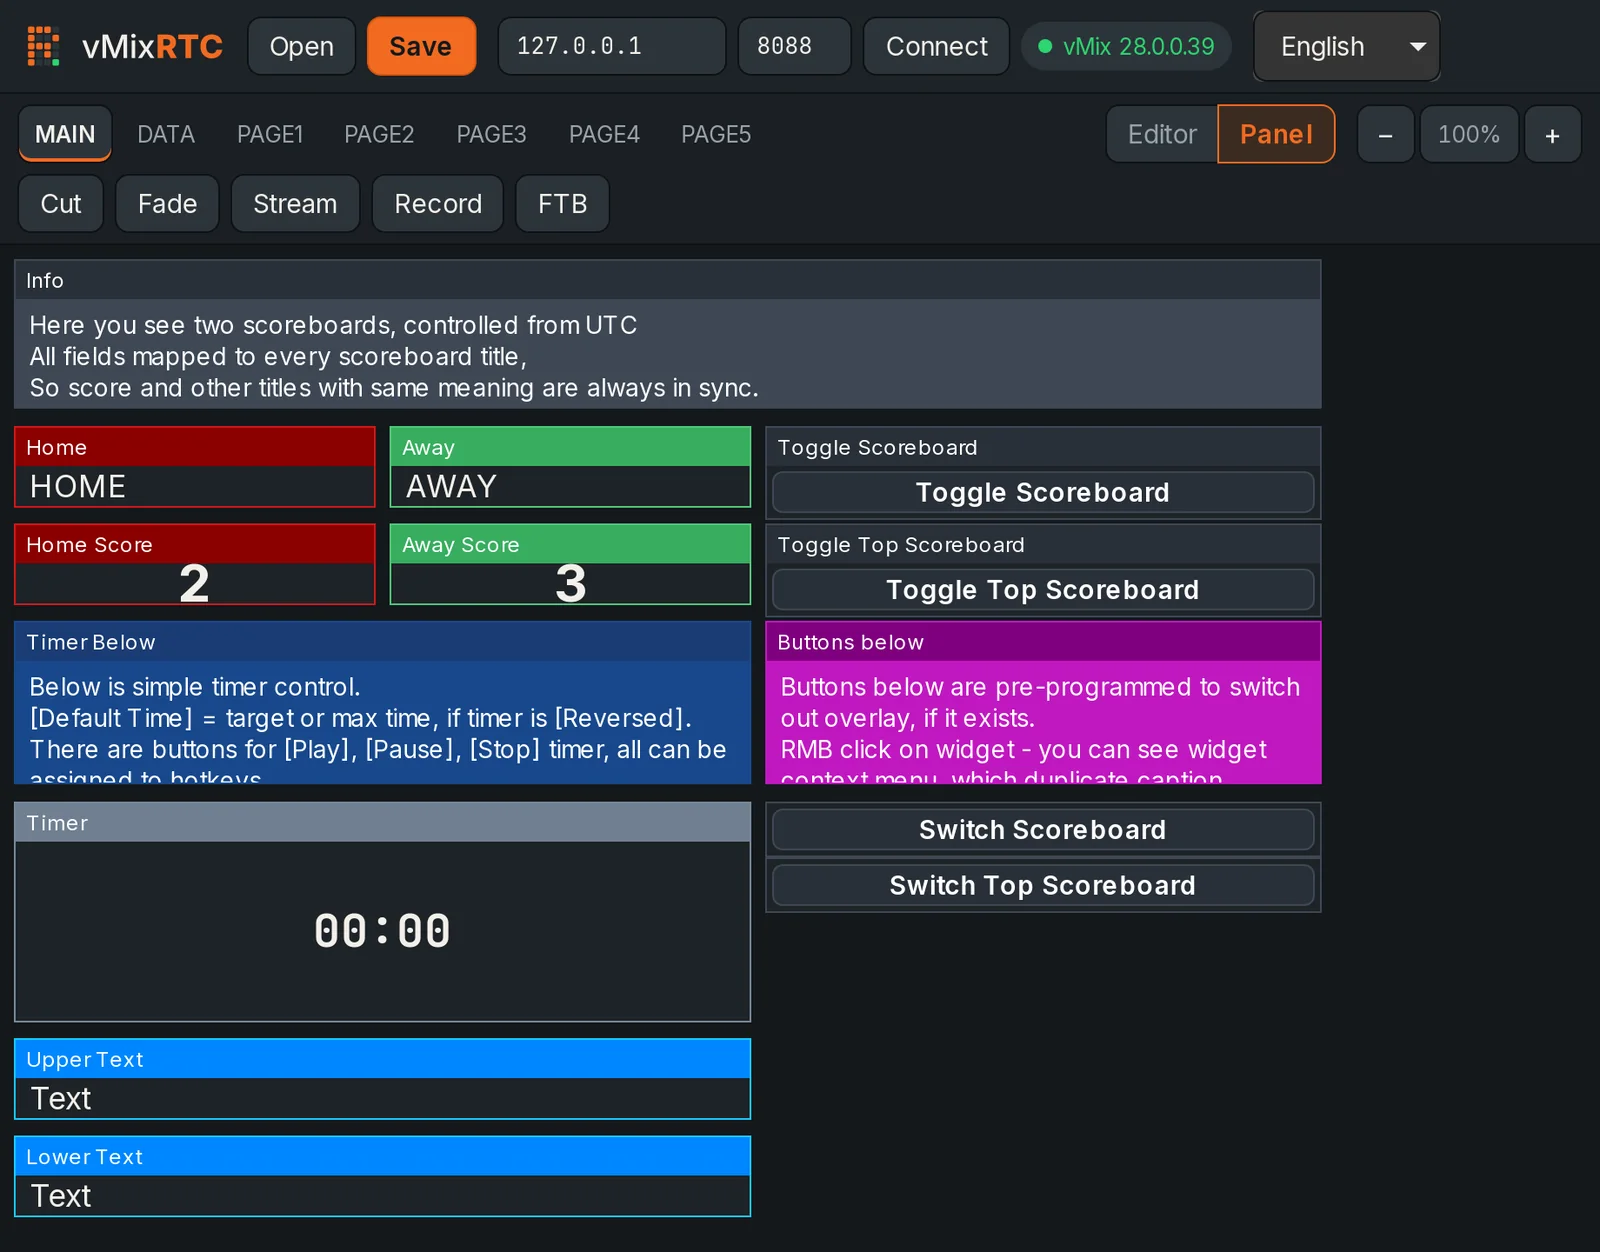The height and width of the screenshot is (1252, 1600).
Task: Open the English language dropdown
Action: click(x=1346, y=46)
